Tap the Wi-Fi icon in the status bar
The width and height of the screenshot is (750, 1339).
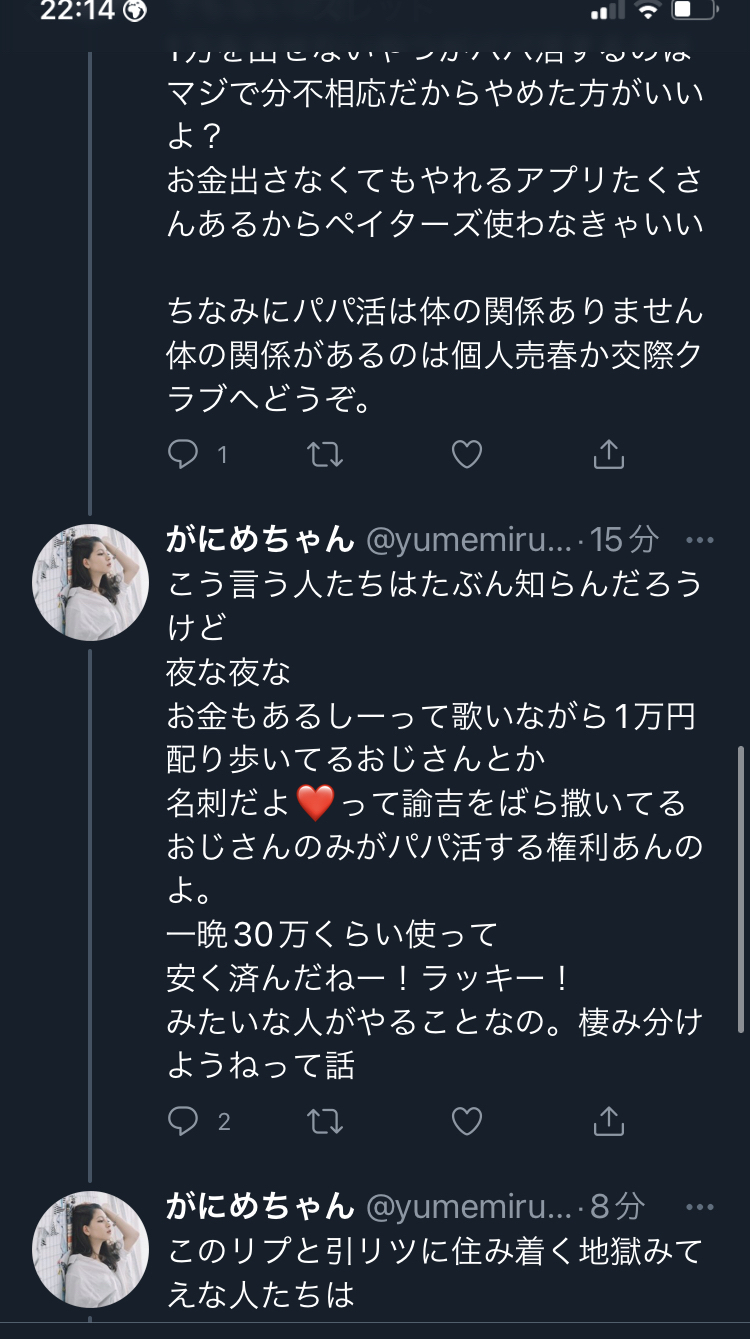point(649,12)
